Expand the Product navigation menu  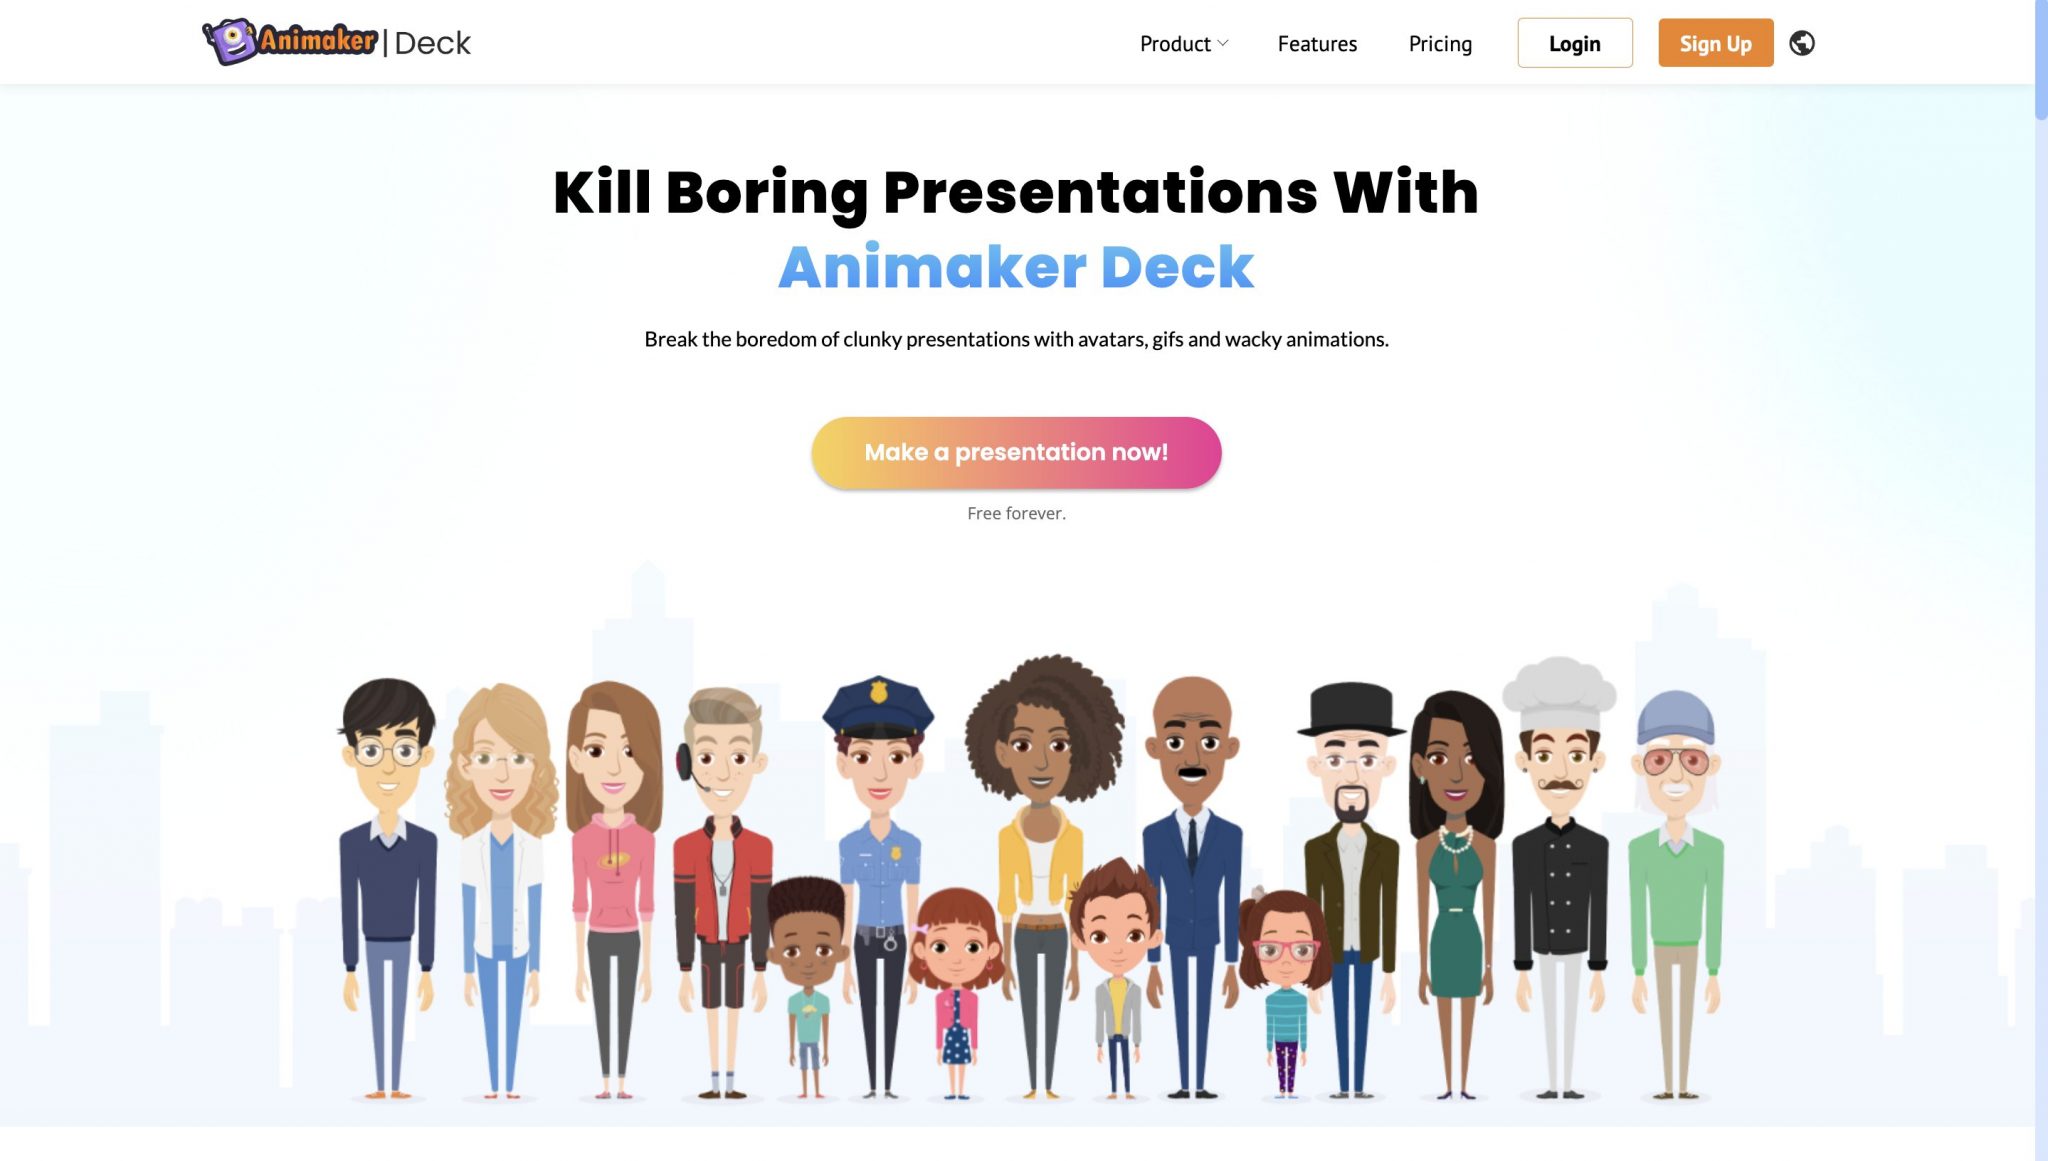[1184, 42]
